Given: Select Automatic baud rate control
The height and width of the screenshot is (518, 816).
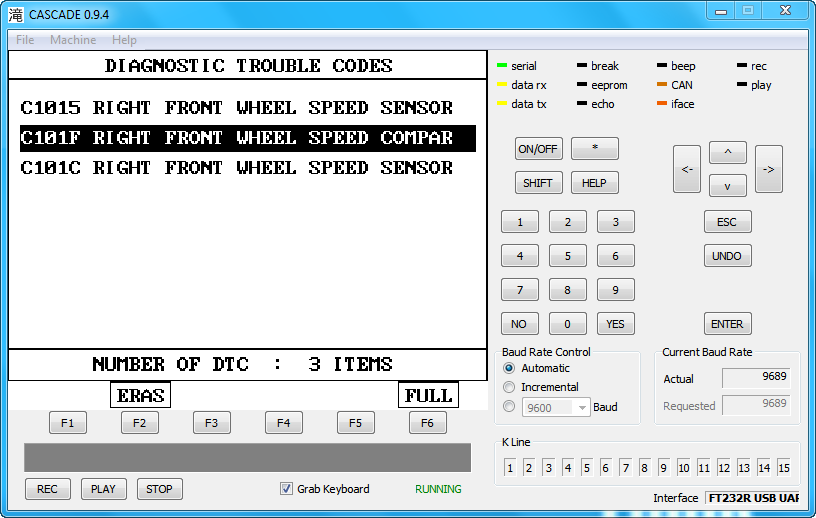Looking at the screenshot, I should click(x=509, y=368).
